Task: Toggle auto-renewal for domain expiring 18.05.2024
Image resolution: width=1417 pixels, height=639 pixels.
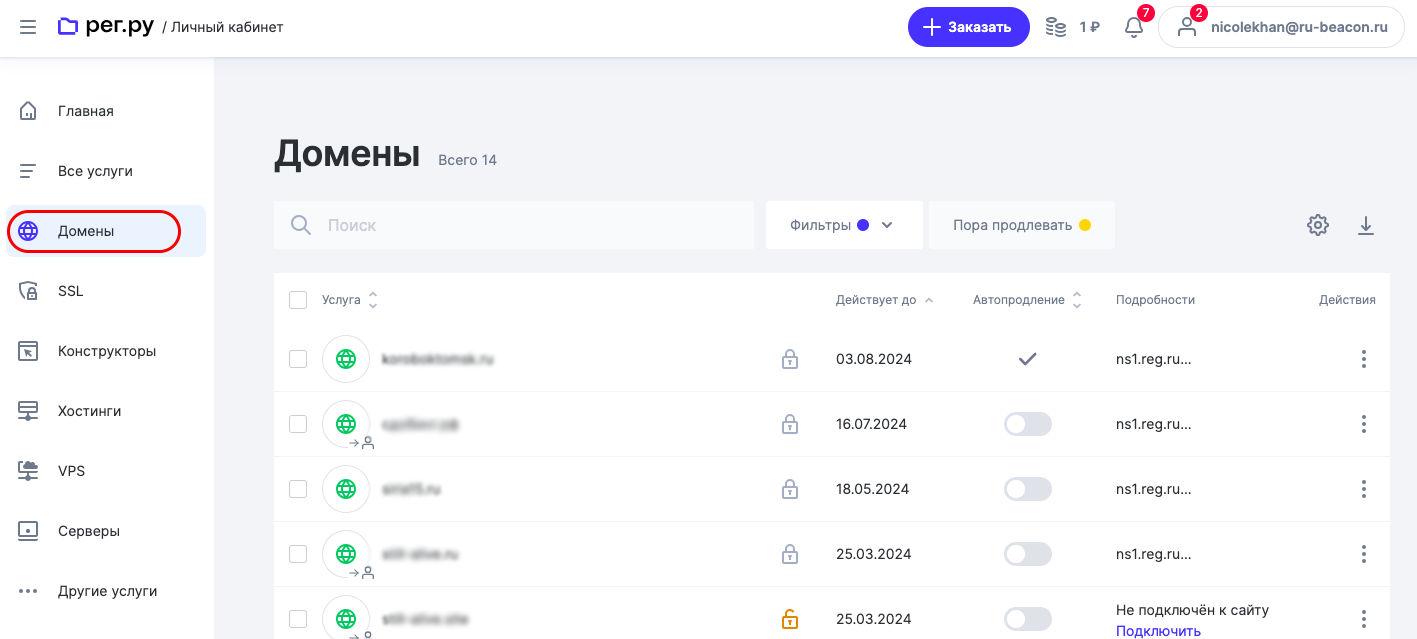Action: tap(1028, 489)
